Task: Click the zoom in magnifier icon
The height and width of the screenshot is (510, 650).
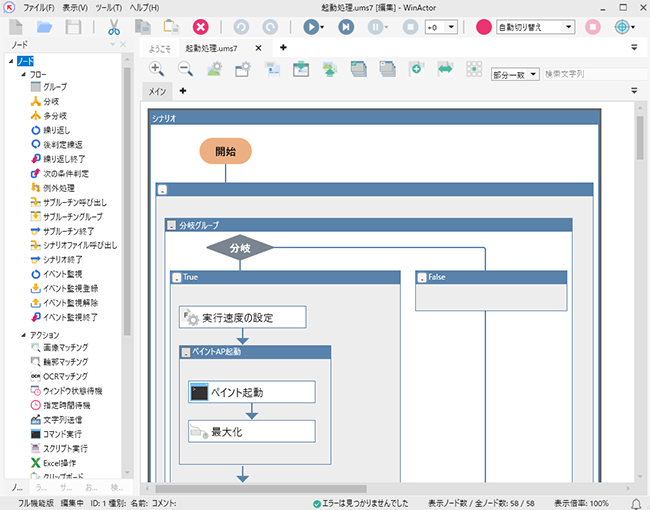Action: (157, 69)
